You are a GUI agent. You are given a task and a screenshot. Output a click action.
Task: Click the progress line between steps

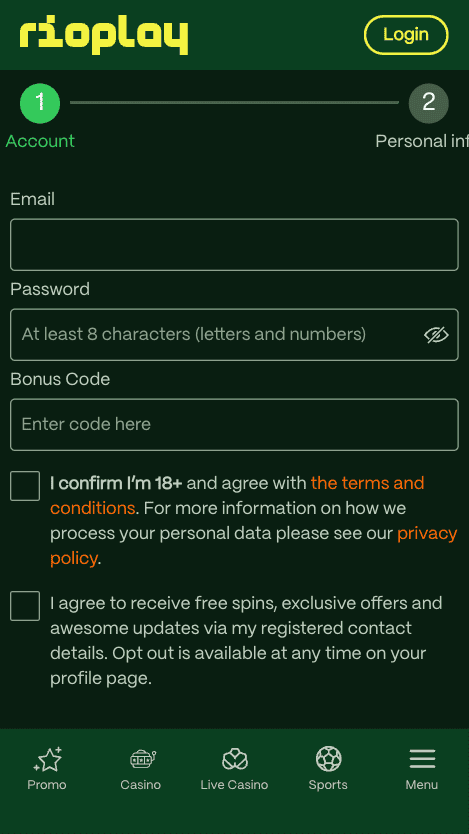tap(234, 103)
